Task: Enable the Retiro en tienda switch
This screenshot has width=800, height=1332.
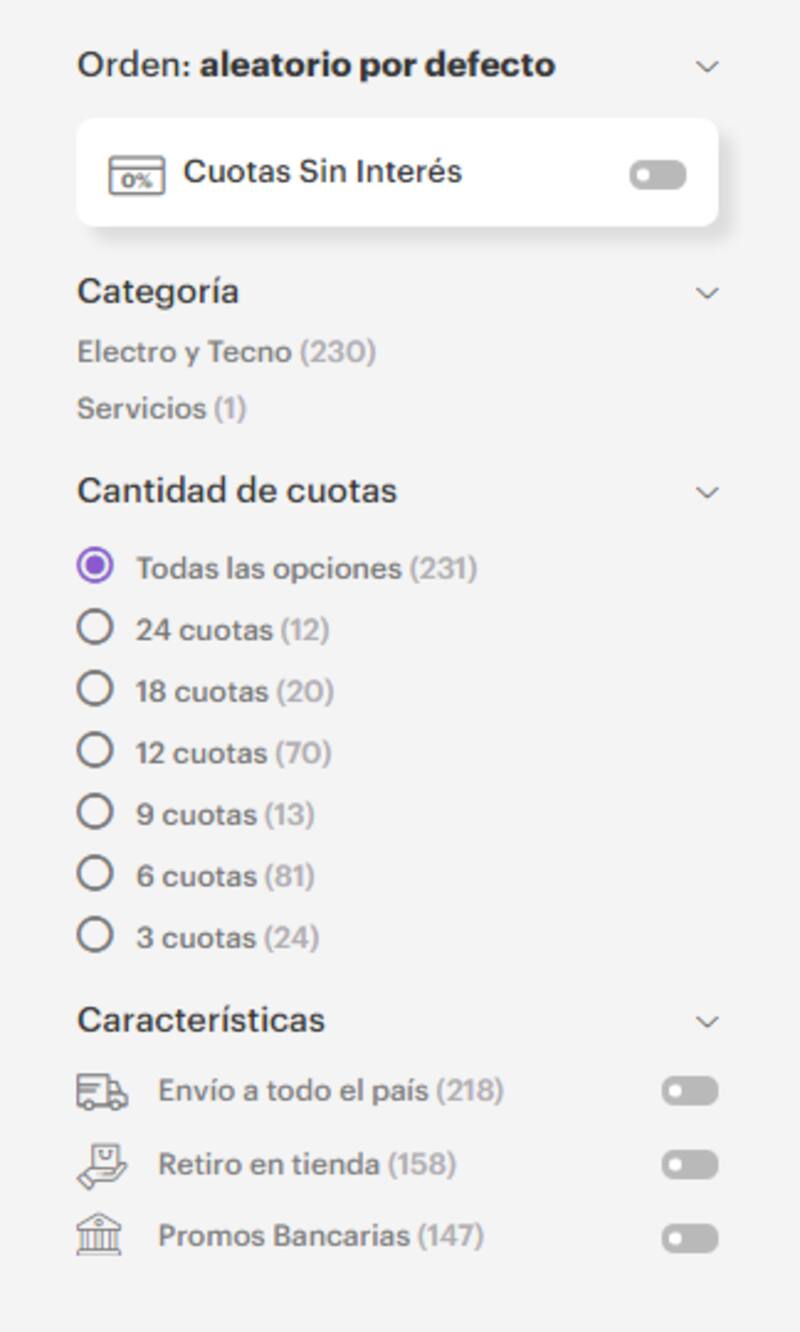Action: pyautogui.click(x=688, y=1163)
